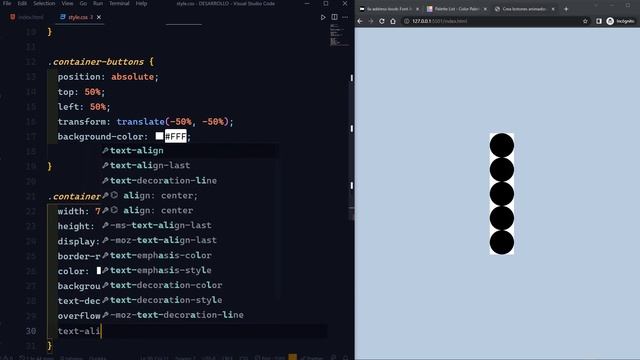The width and height of the screenshot is (640, 360).
Task: Click wrench icon beside 'text-decoration-line' suggestion
Action: 105,180
